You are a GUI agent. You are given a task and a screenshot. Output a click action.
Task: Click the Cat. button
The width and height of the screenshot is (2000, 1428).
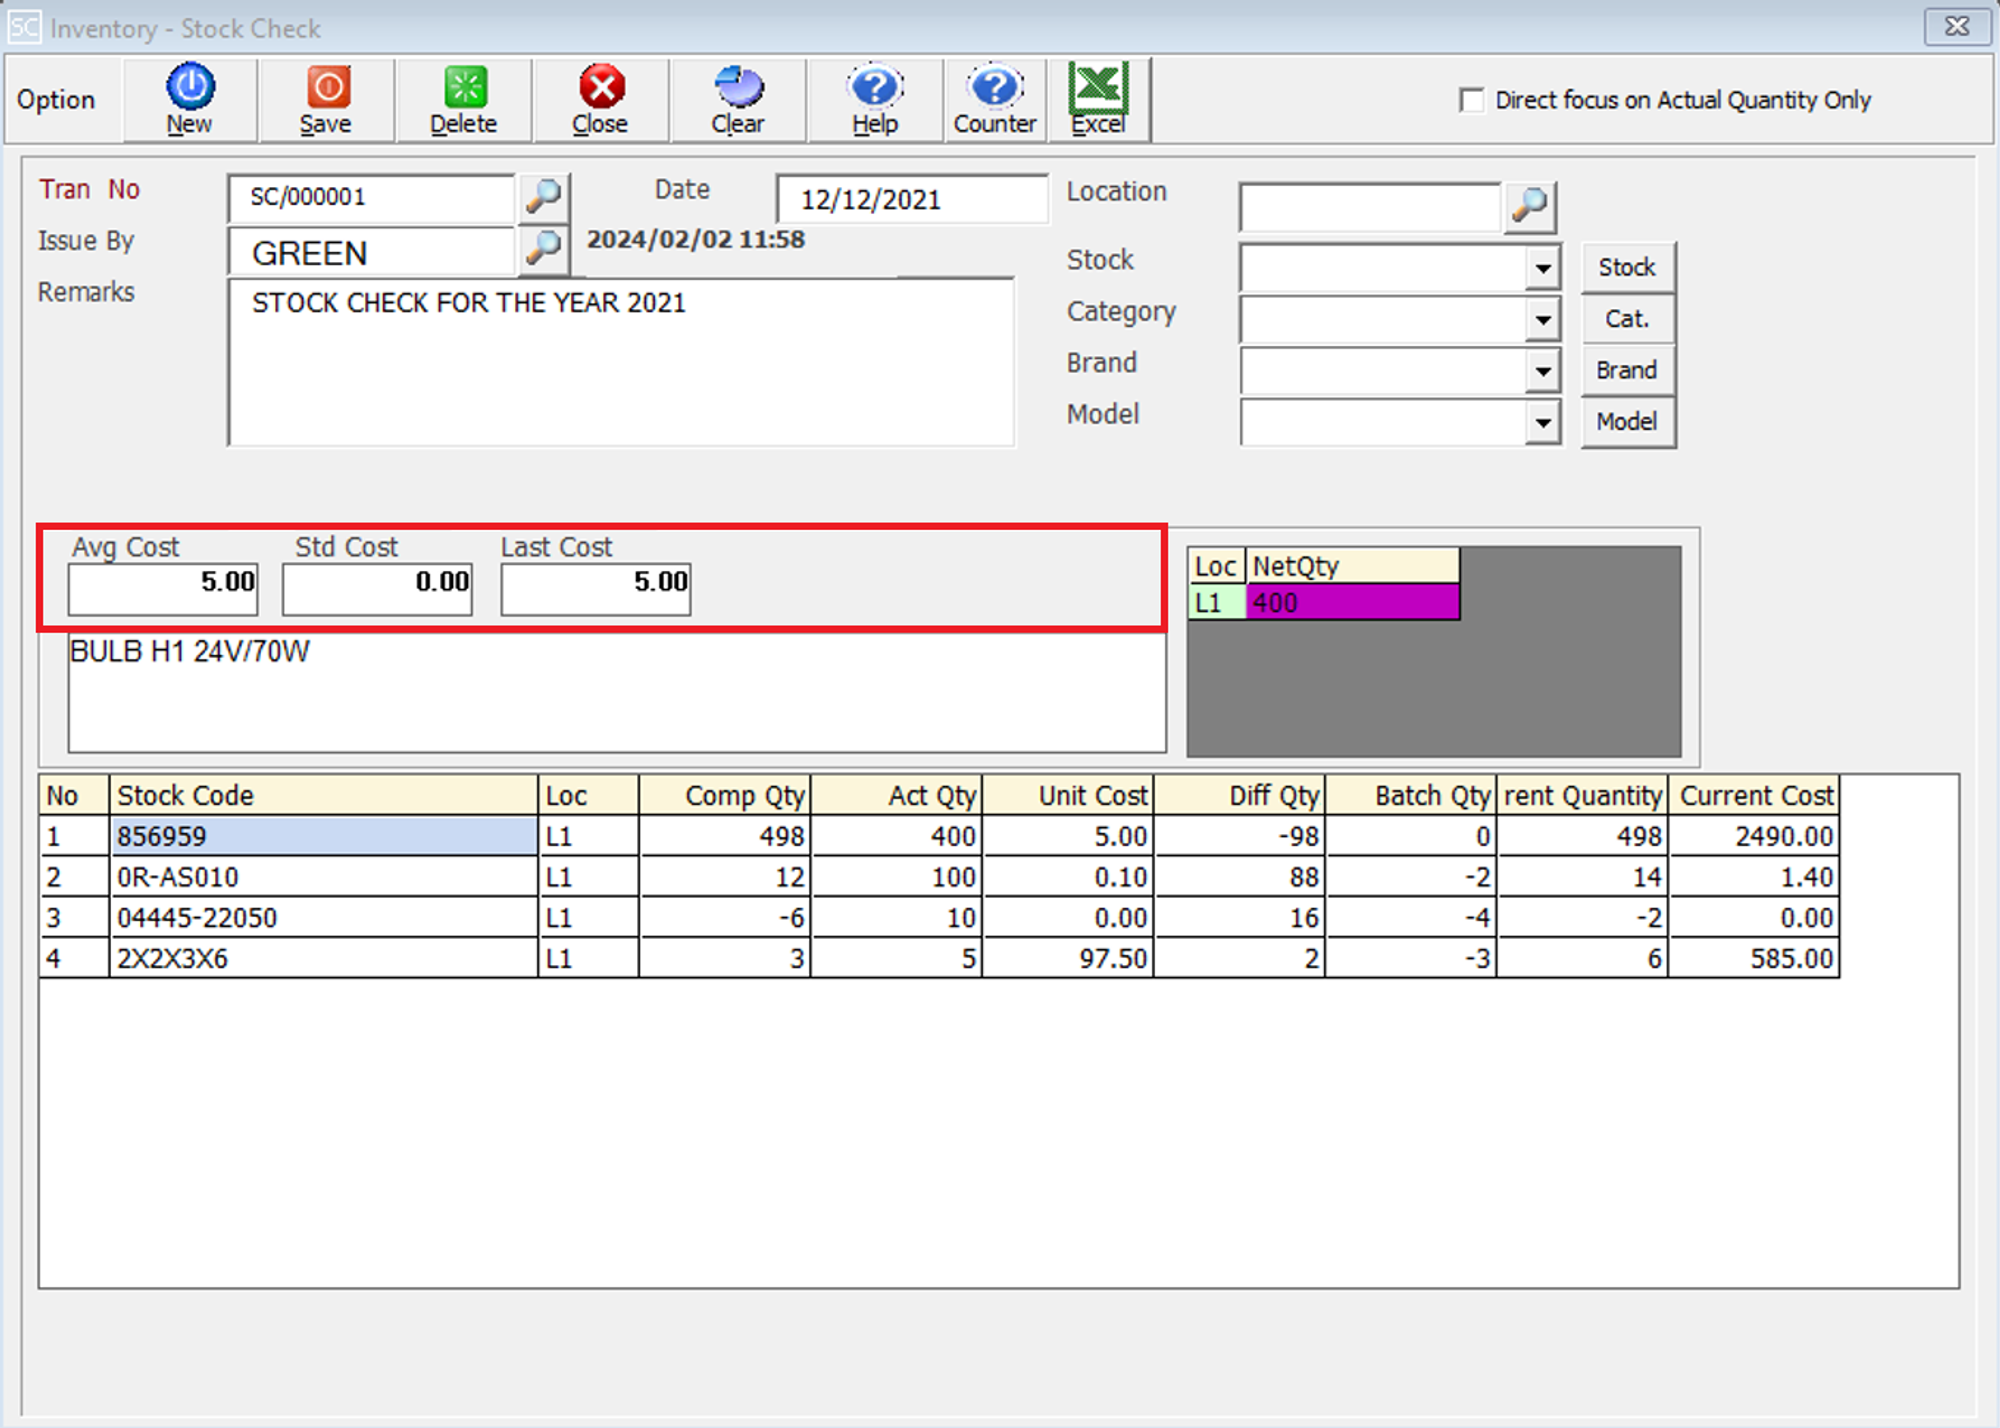pyautogui.click(x=1627, y=319)
